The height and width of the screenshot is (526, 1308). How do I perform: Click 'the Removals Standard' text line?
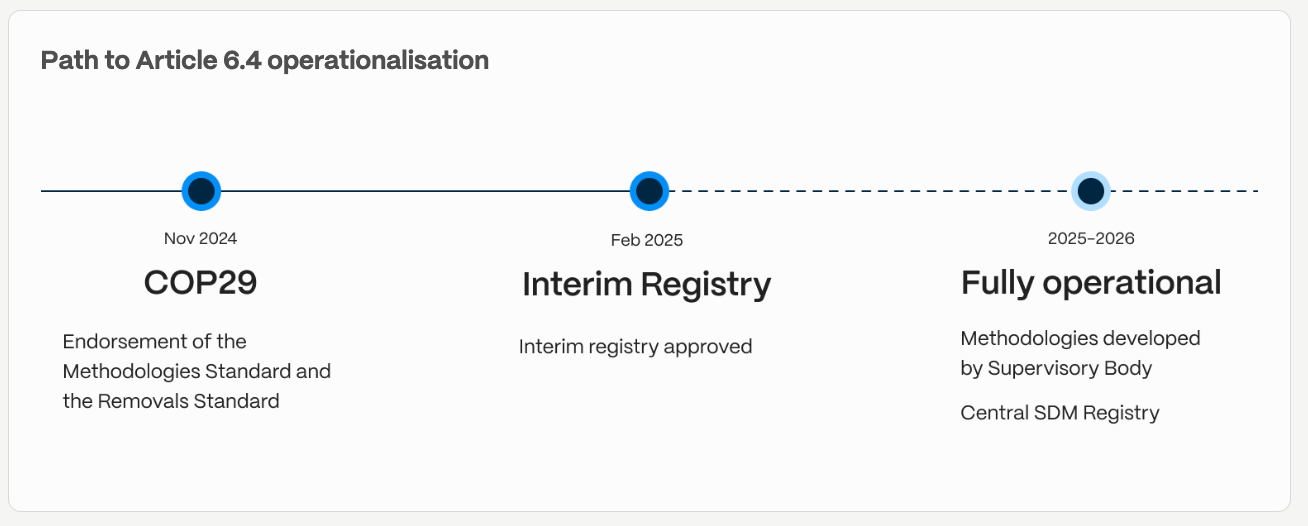(x=171, y=401)
